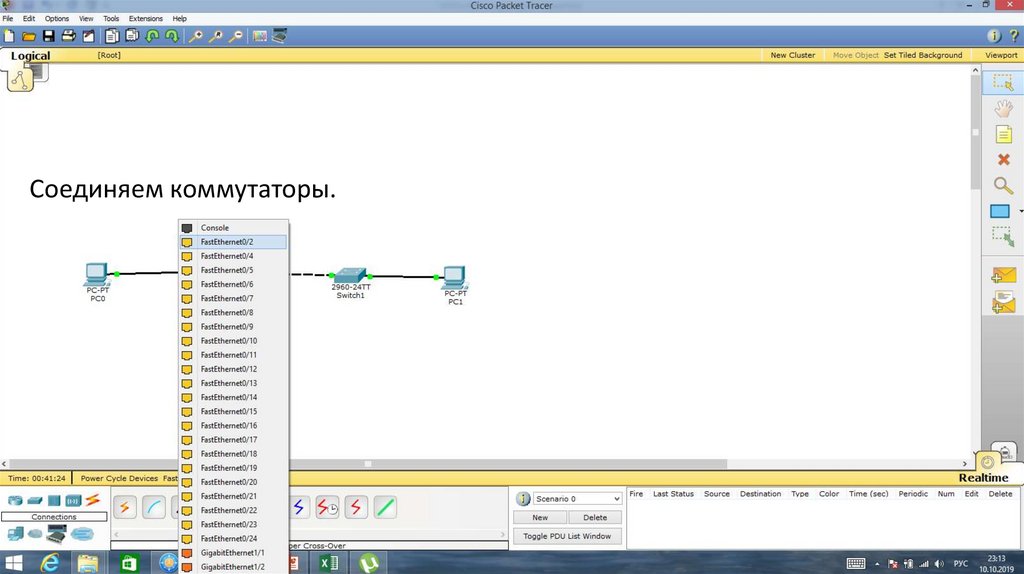Viewport: 1024px width, 574px height.
Task: Select End Devices category icon
Action: pyautogui.click(x=15, y=534)
